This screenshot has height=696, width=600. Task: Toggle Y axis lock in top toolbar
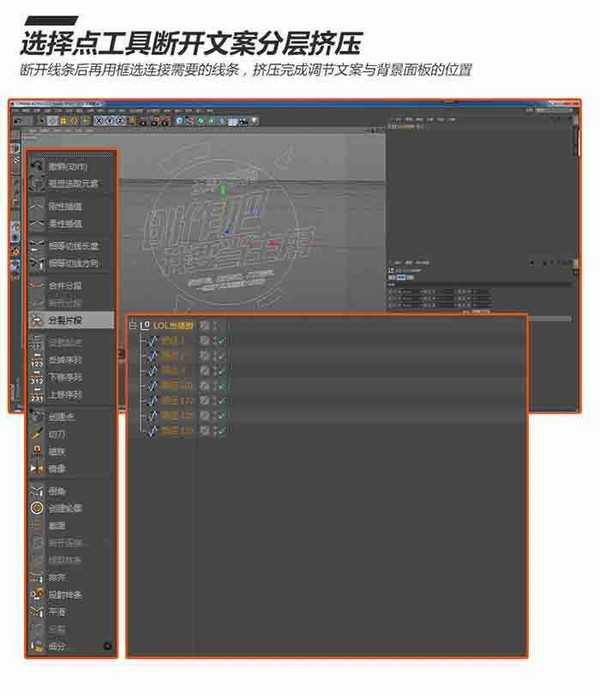click(x=110, y=120)
